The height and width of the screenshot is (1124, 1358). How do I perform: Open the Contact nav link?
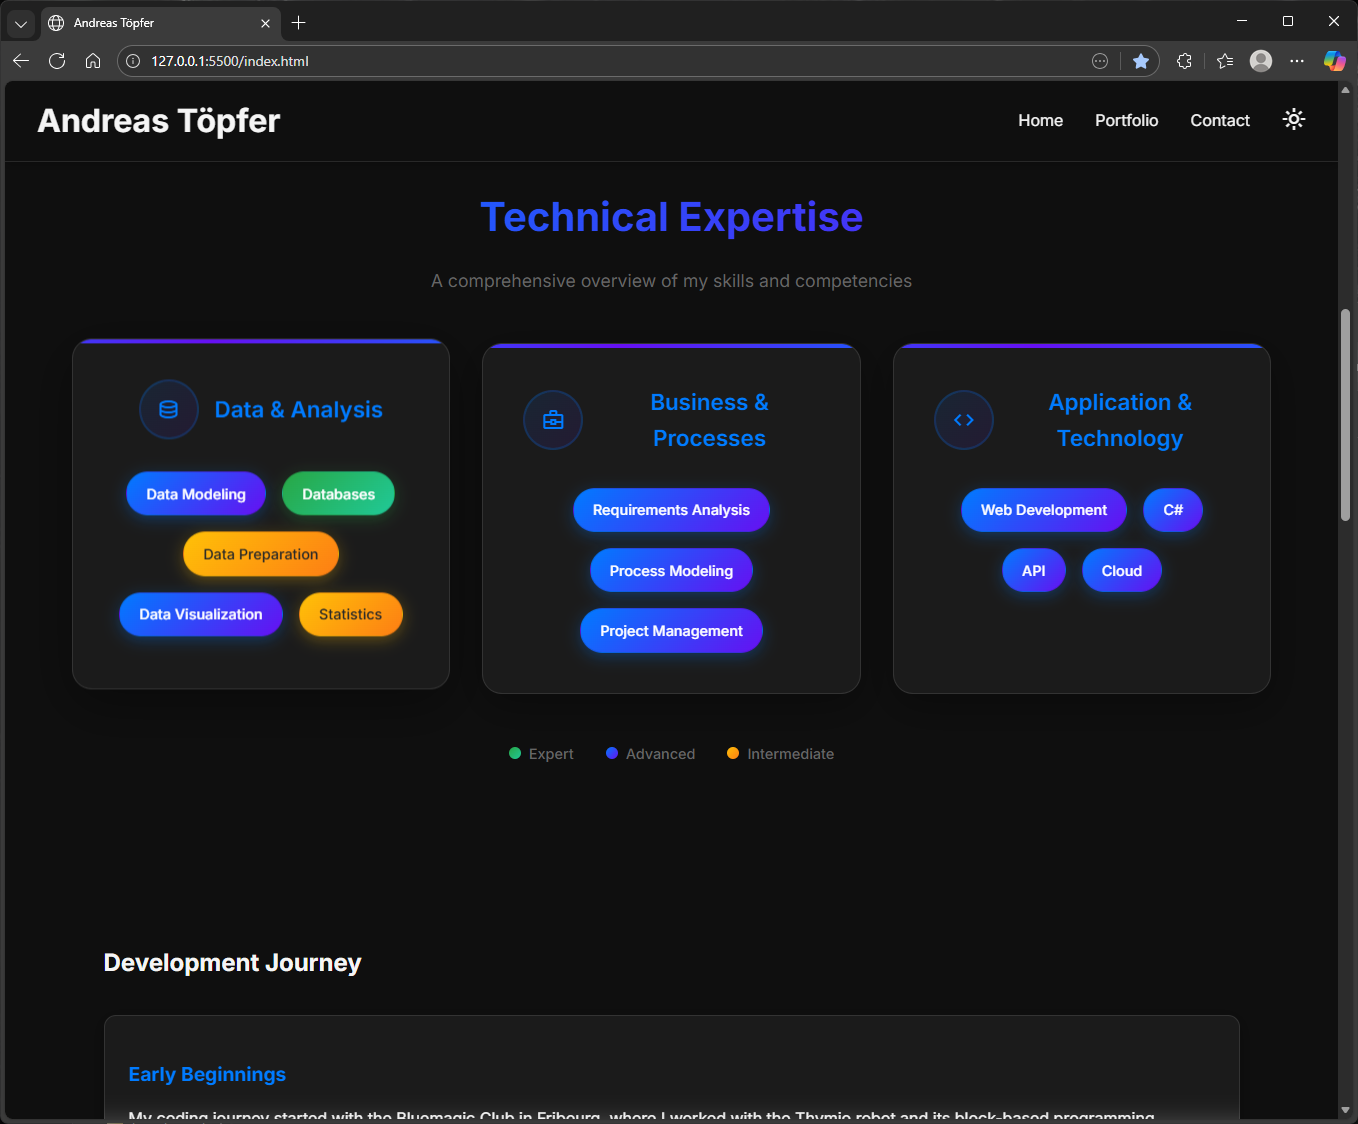pyautogui.click(x=1220, y=120)
